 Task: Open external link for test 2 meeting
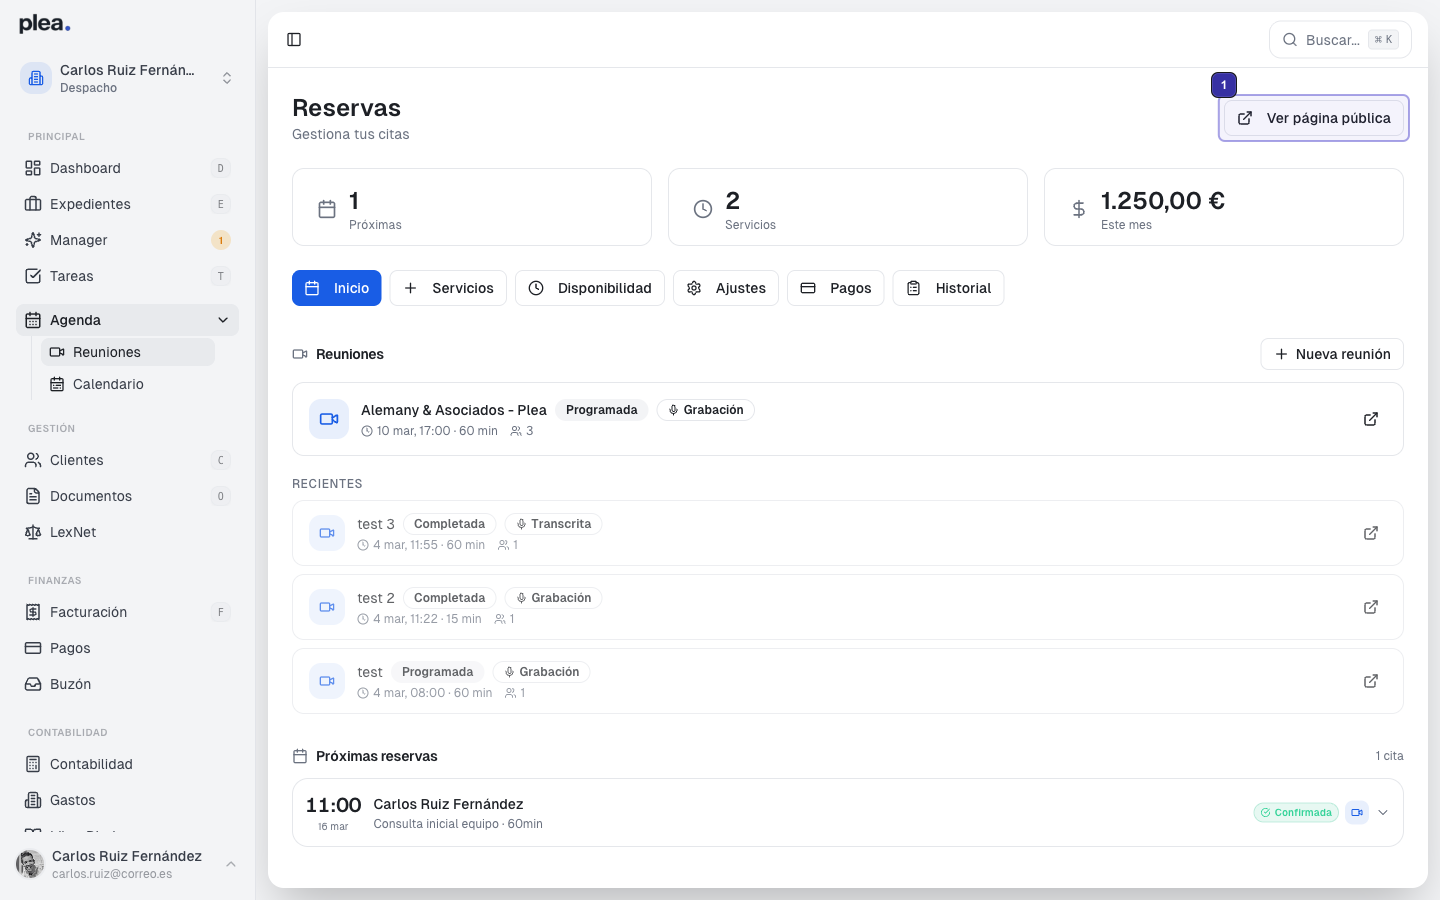coord(1371,607)
